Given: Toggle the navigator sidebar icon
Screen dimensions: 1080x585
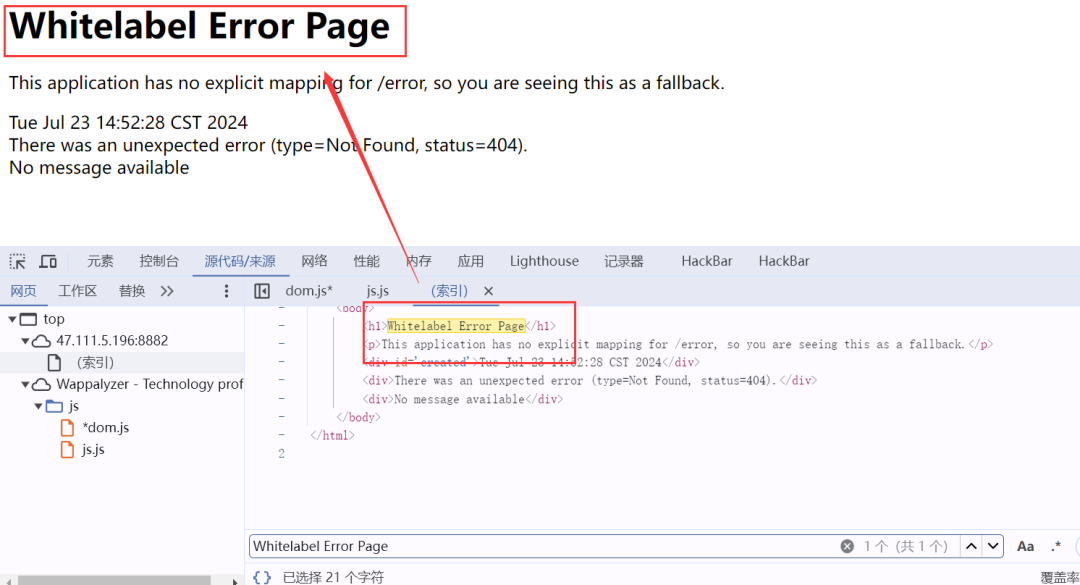Looking at the screenshot, I should click(x=262, y=291).
